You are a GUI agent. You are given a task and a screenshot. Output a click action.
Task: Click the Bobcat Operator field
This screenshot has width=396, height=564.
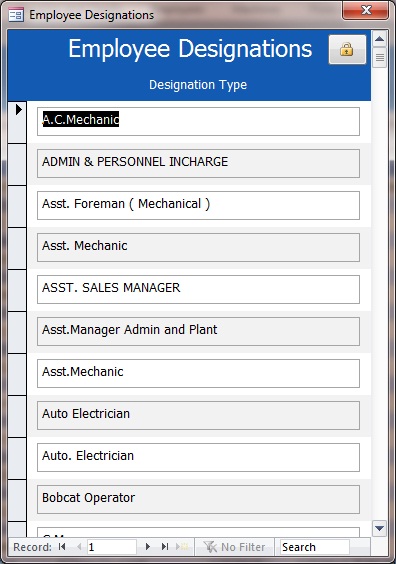[x=198, y=500]
